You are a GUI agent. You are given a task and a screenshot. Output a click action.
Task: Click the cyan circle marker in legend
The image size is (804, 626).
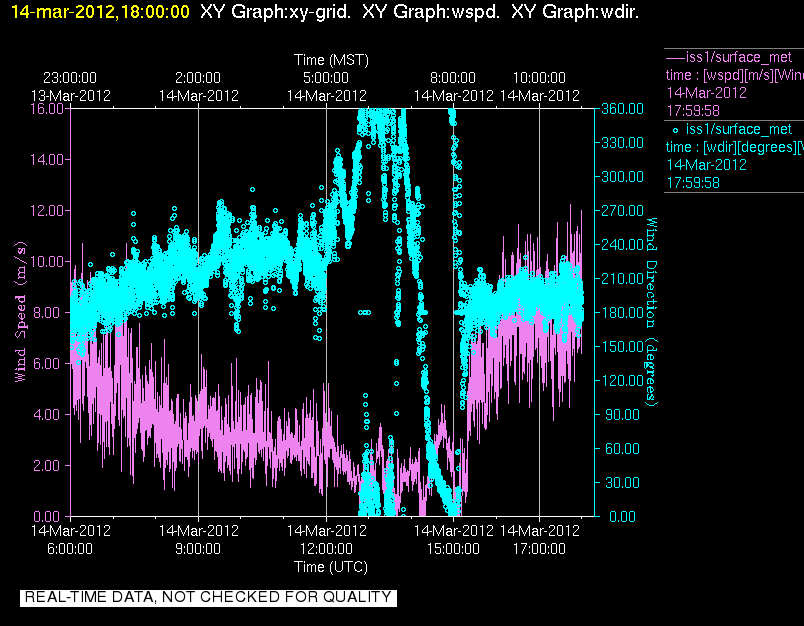pyautogui.click(x=675, y=130)
